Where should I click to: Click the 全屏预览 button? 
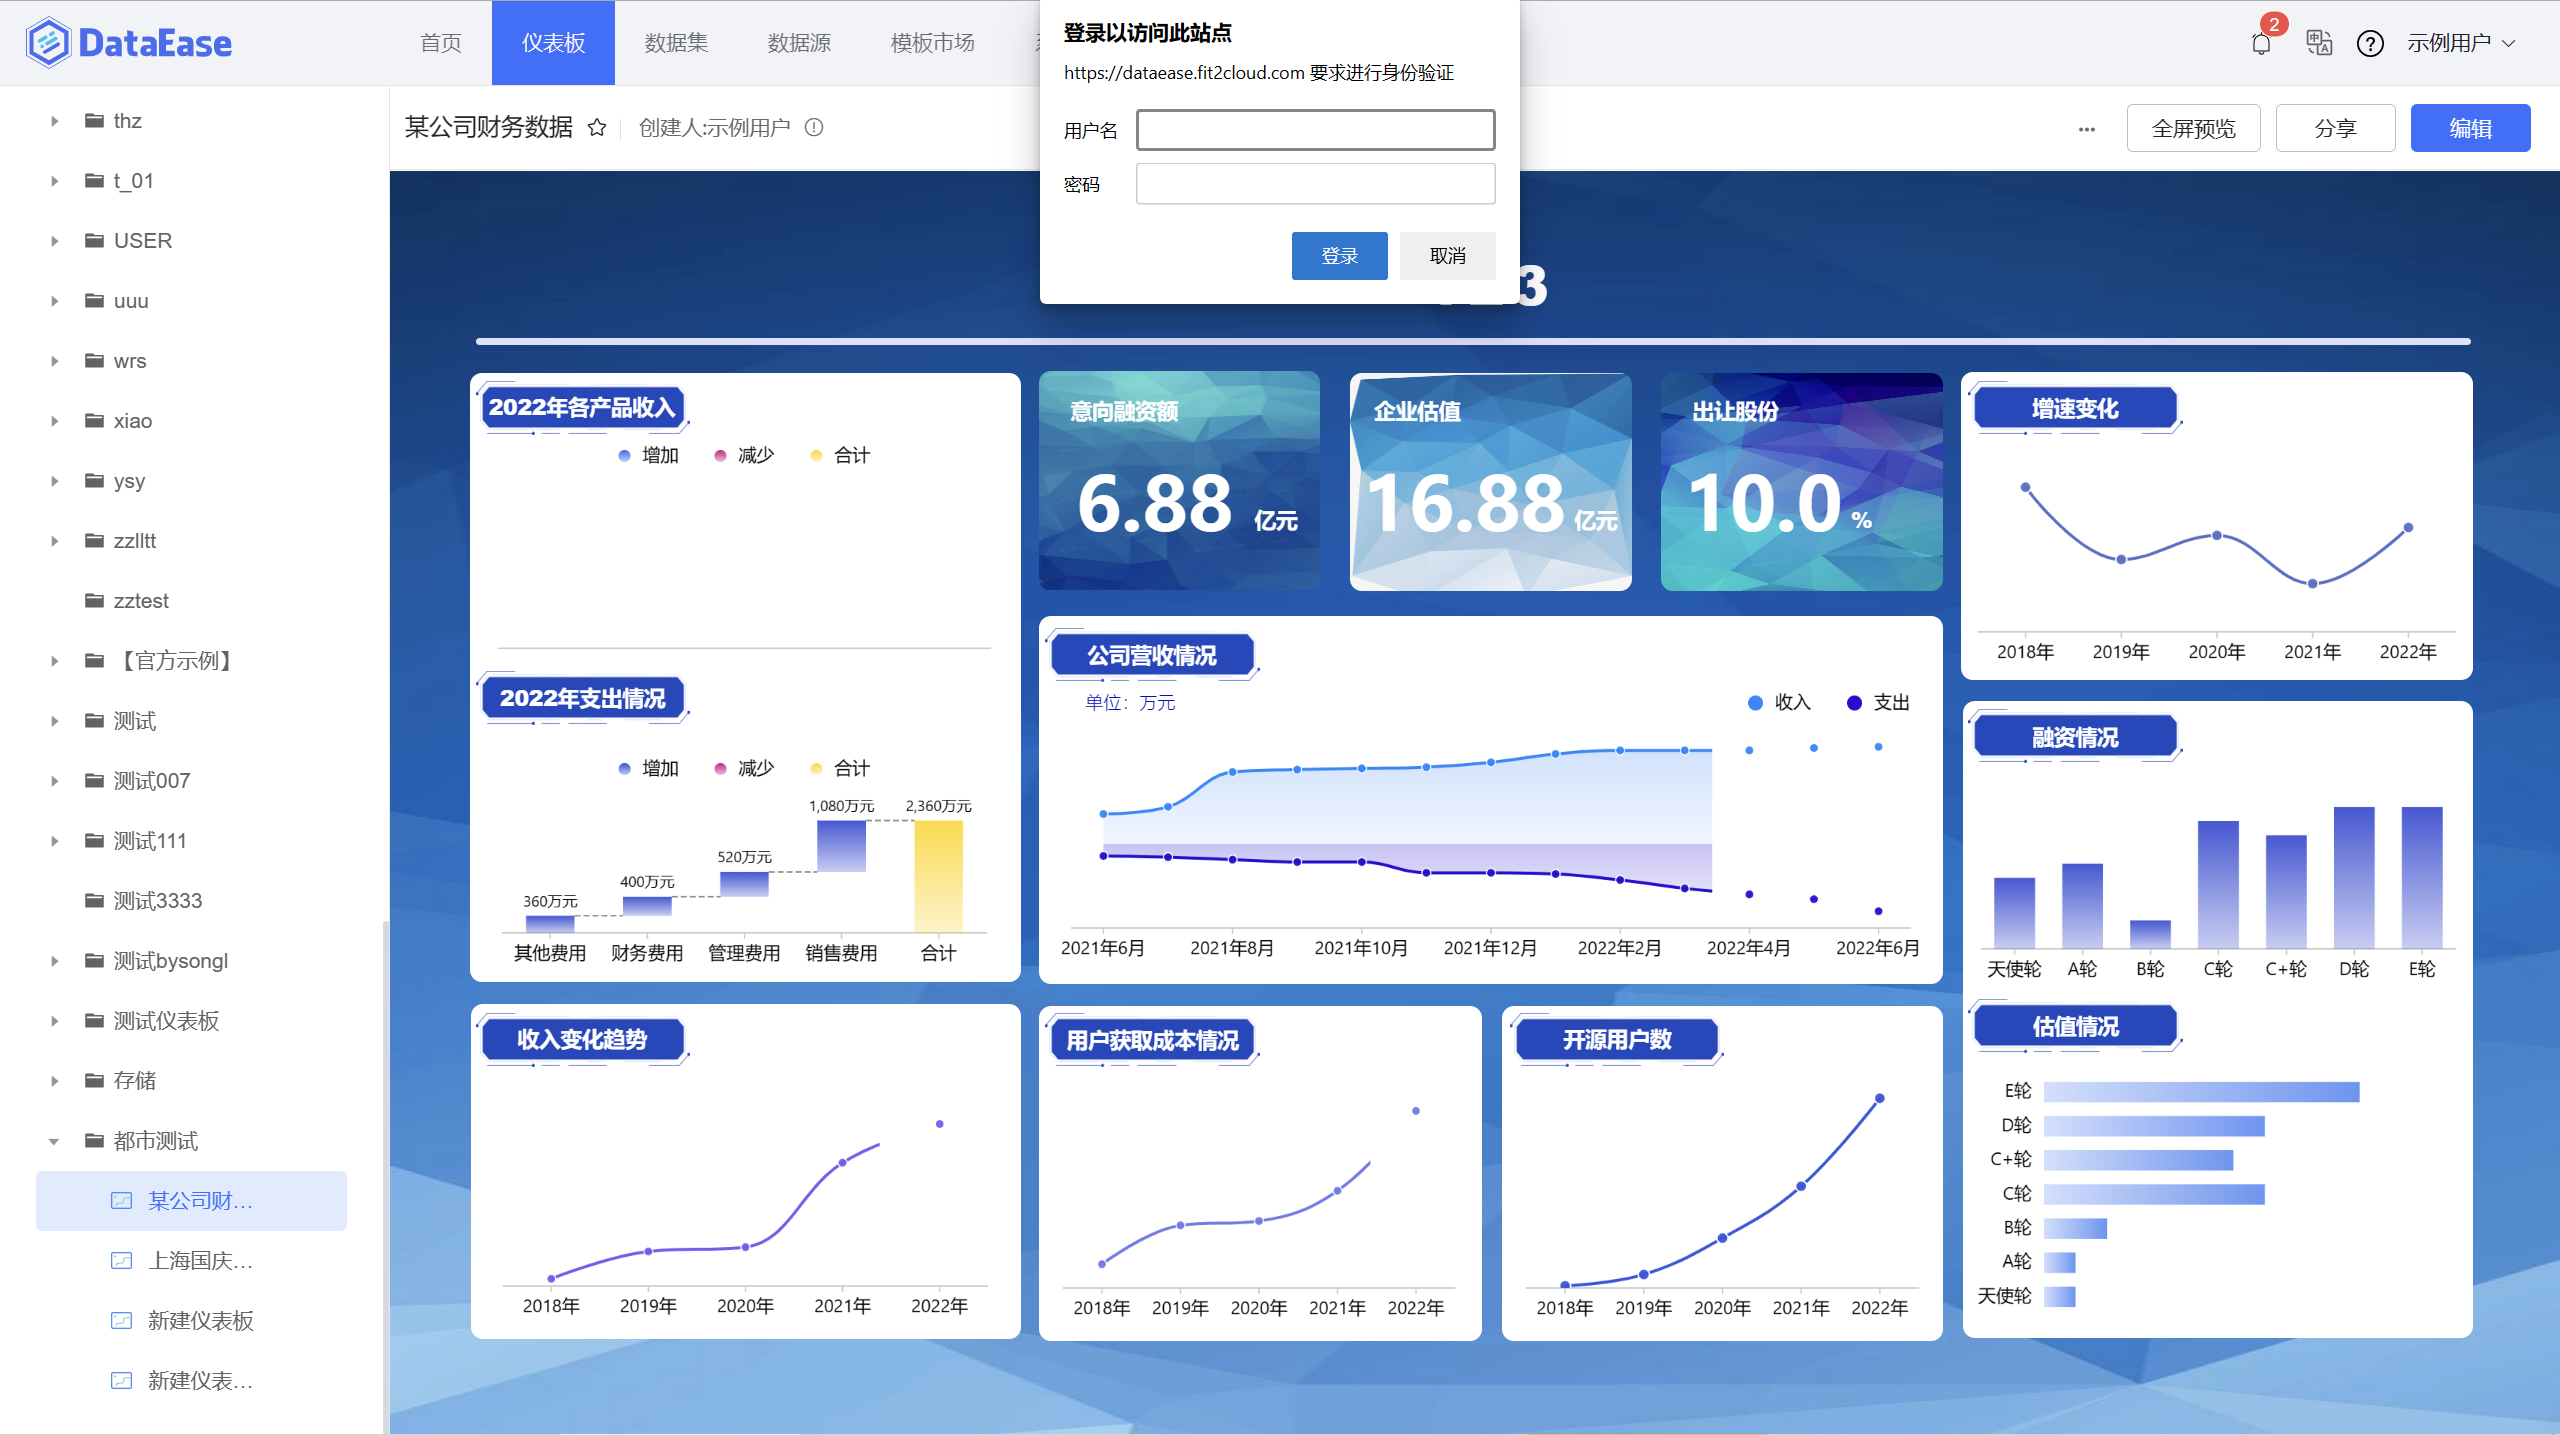[x=2193, y=128]
